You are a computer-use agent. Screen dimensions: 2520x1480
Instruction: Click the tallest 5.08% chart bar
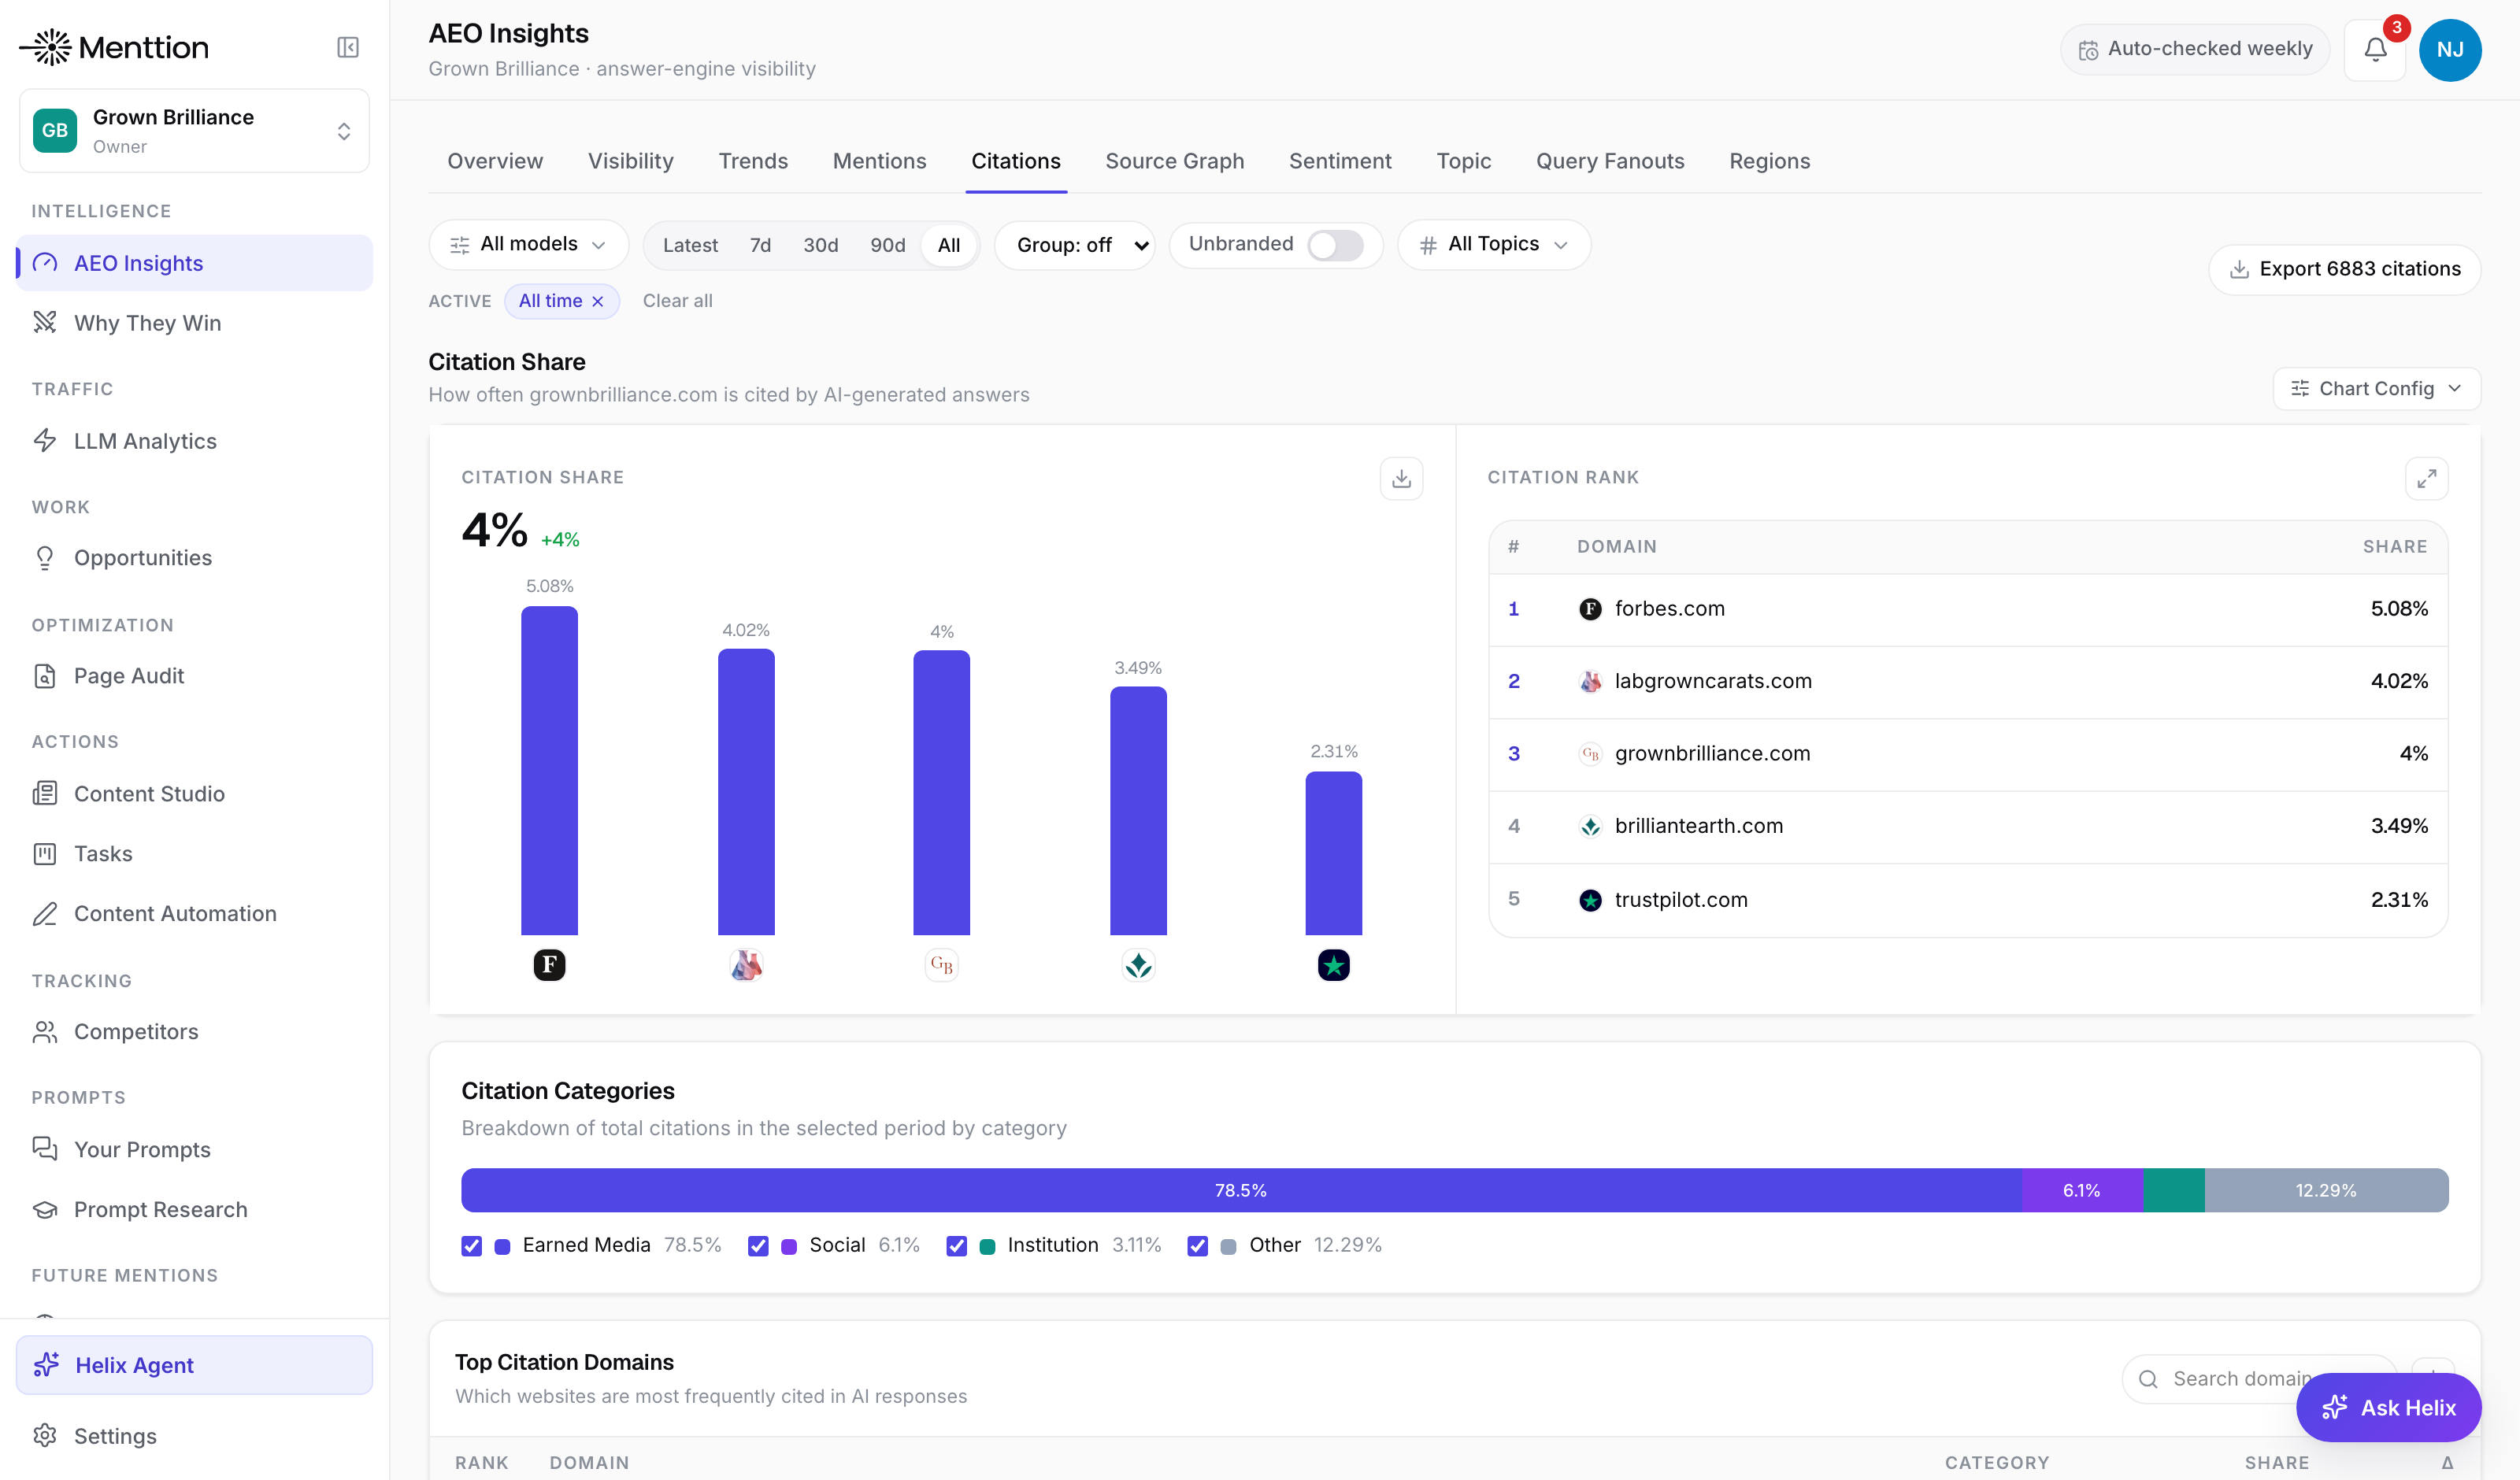pos(549,771)
